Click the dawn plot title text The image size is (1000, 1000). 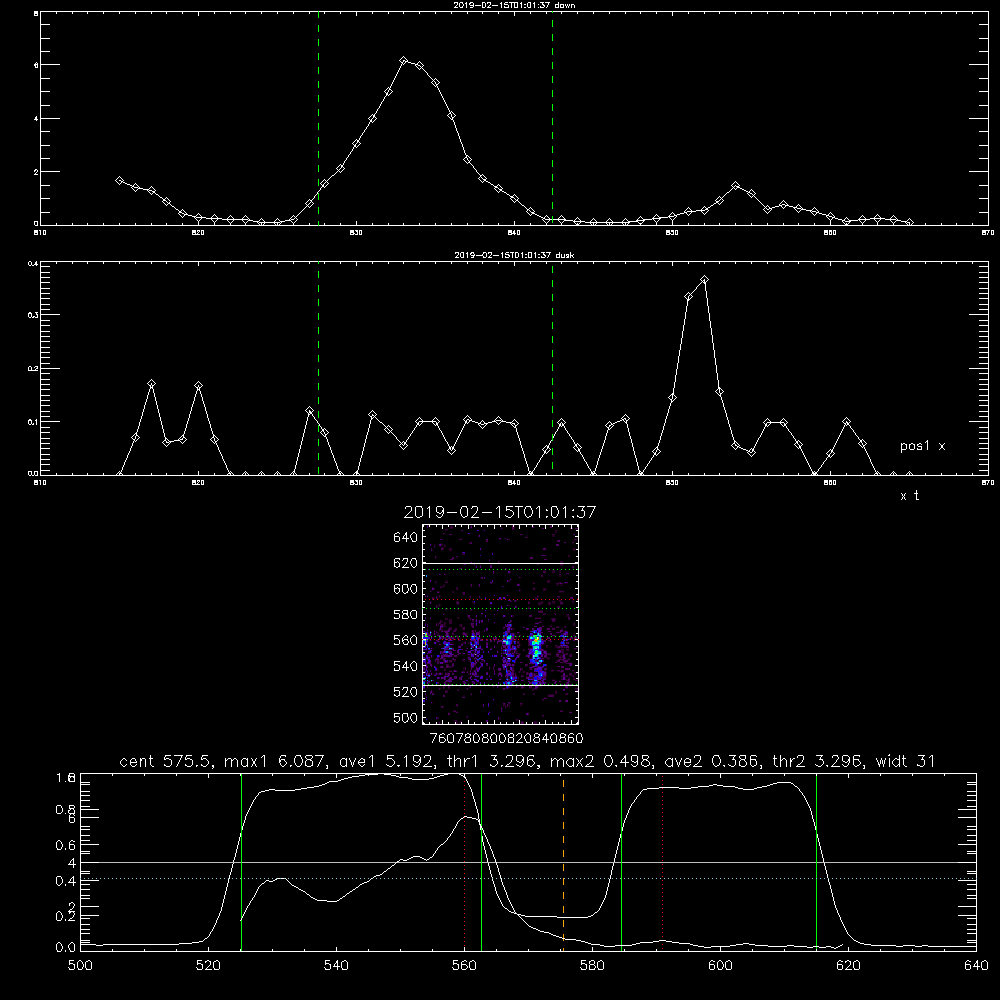[514, 5]
